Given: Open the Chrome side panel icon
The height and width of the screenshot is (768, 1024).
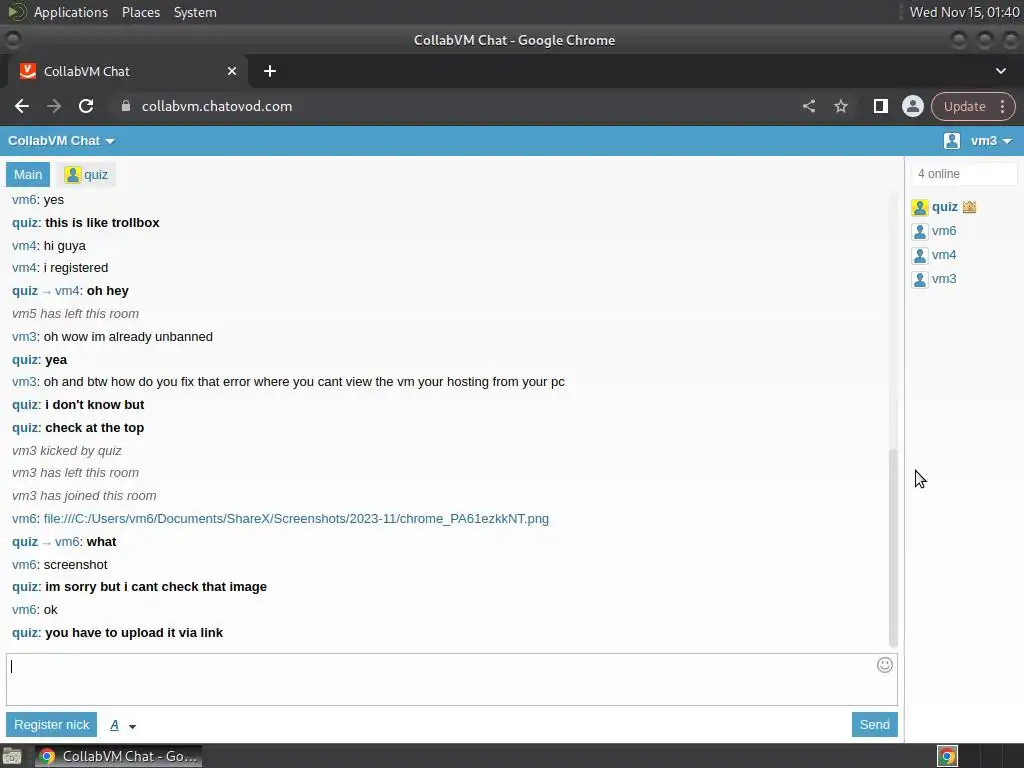Looking at the screenshot, I should pos(880,106).
